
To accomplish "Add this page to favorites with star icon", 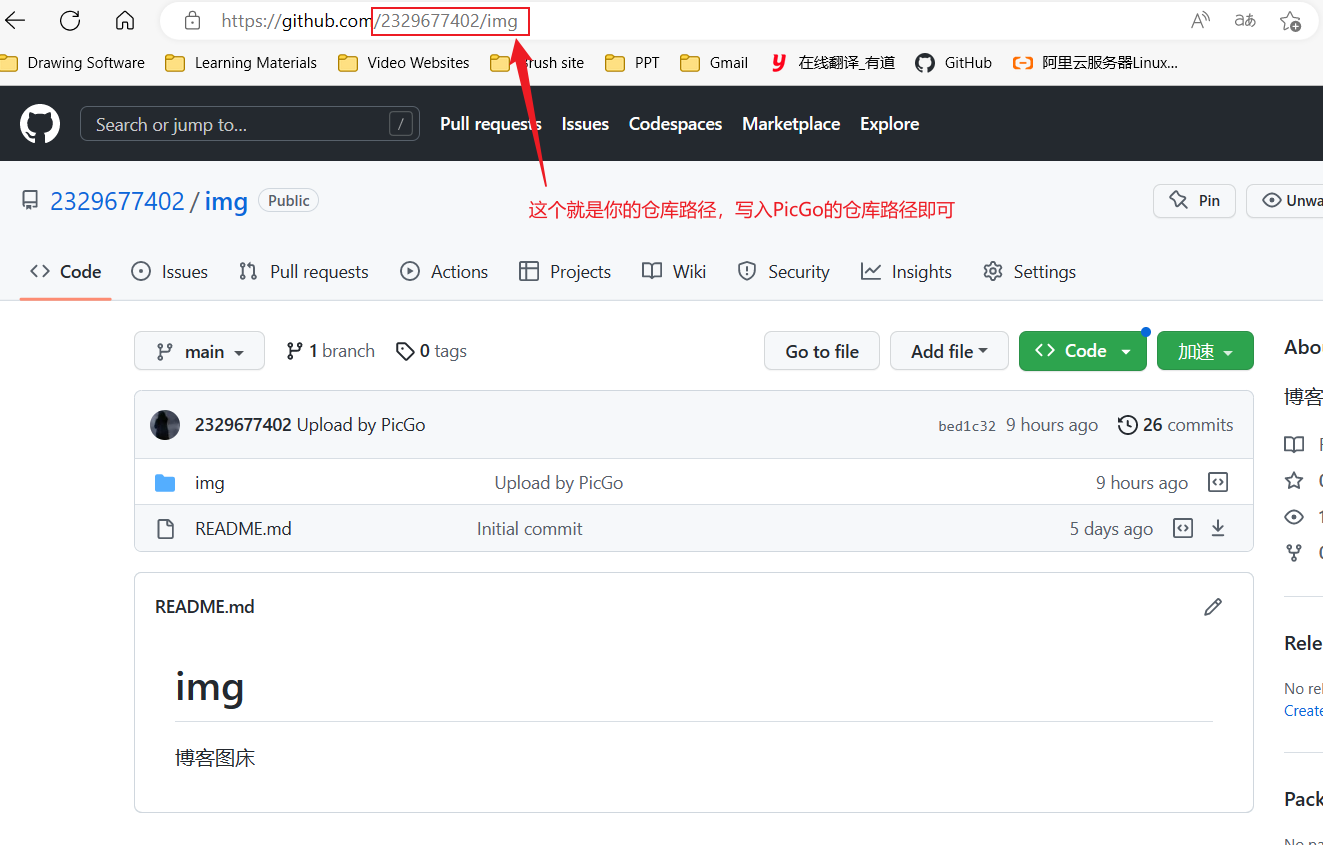I will [x=1290, y=20].
